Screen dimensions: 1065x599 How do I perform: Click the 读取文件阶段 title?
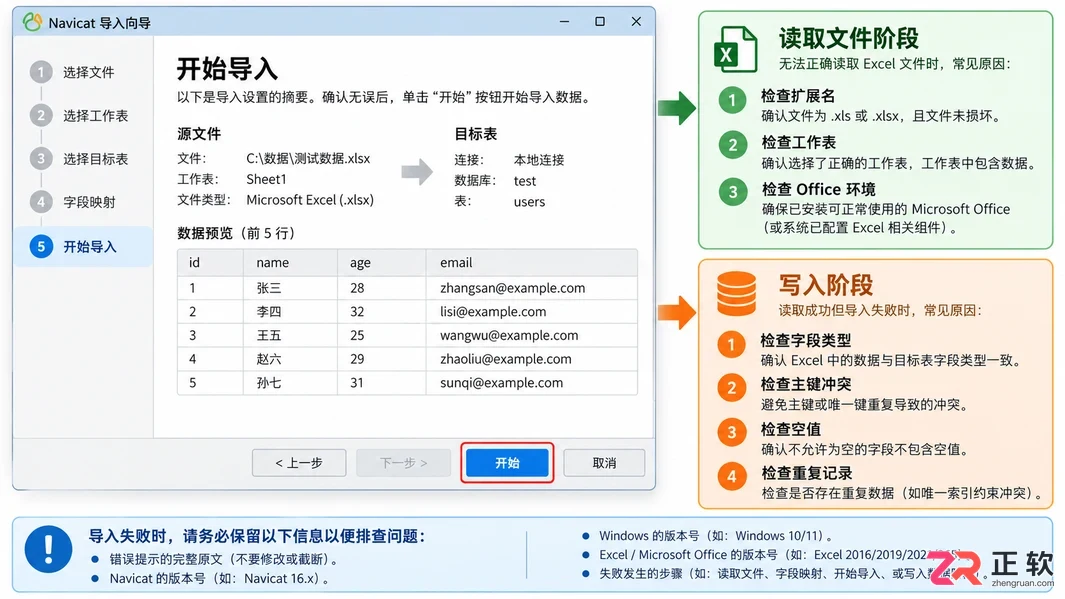click(x=849, y=38)
